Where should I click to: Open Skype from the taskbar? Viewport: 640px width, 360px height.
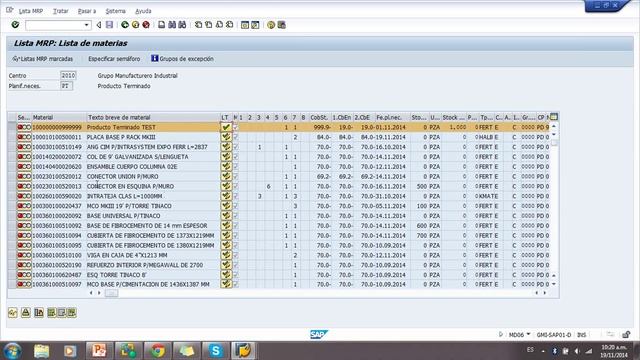pyautogui.click(x=216, y=351)
